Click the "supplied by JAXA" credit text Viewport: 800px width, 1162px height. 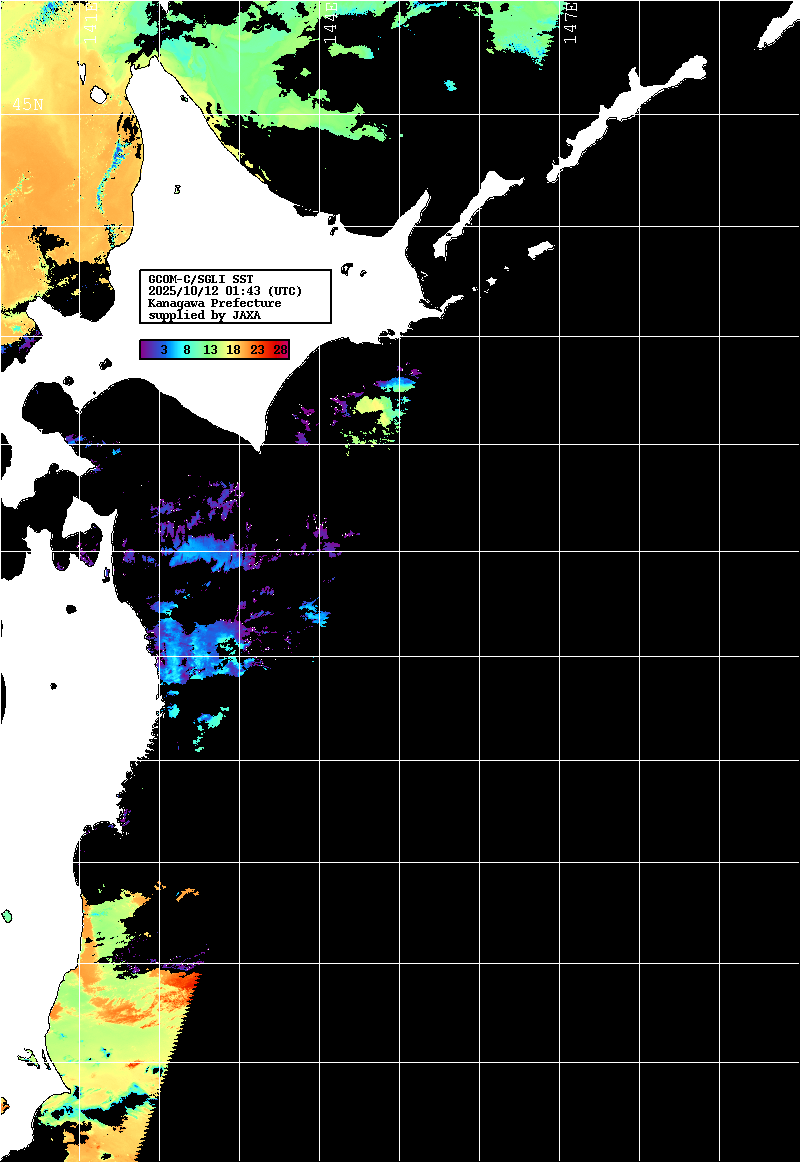[204, 315]
